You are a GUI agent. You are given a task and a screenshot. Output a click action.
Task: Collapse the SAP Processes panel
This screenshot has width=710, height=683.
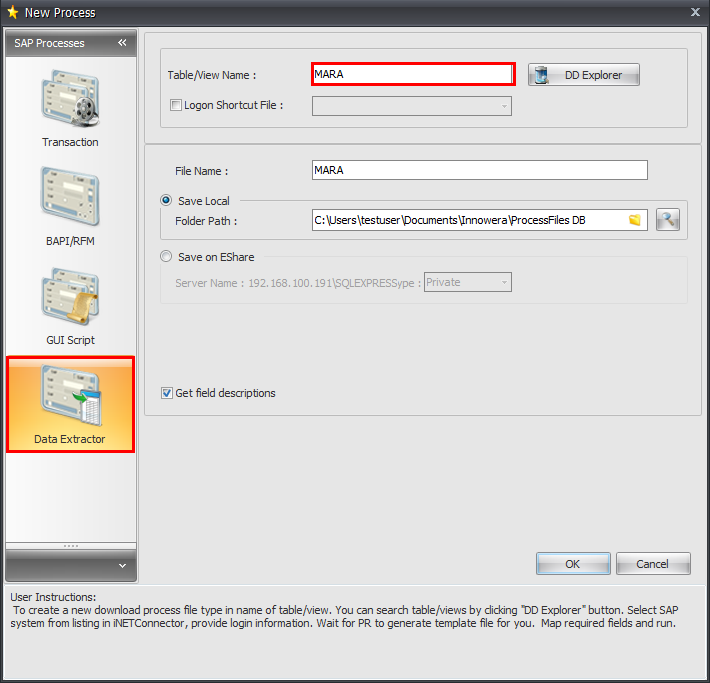pos(122,43)
